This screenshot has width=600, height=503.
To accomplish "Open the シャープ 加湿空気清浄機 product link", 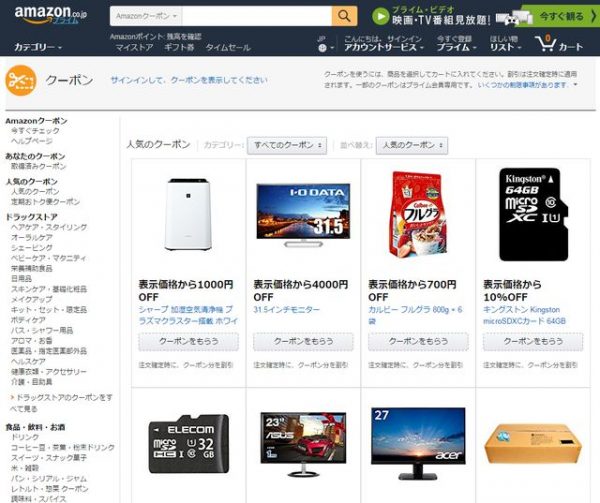I will [188, 315].
